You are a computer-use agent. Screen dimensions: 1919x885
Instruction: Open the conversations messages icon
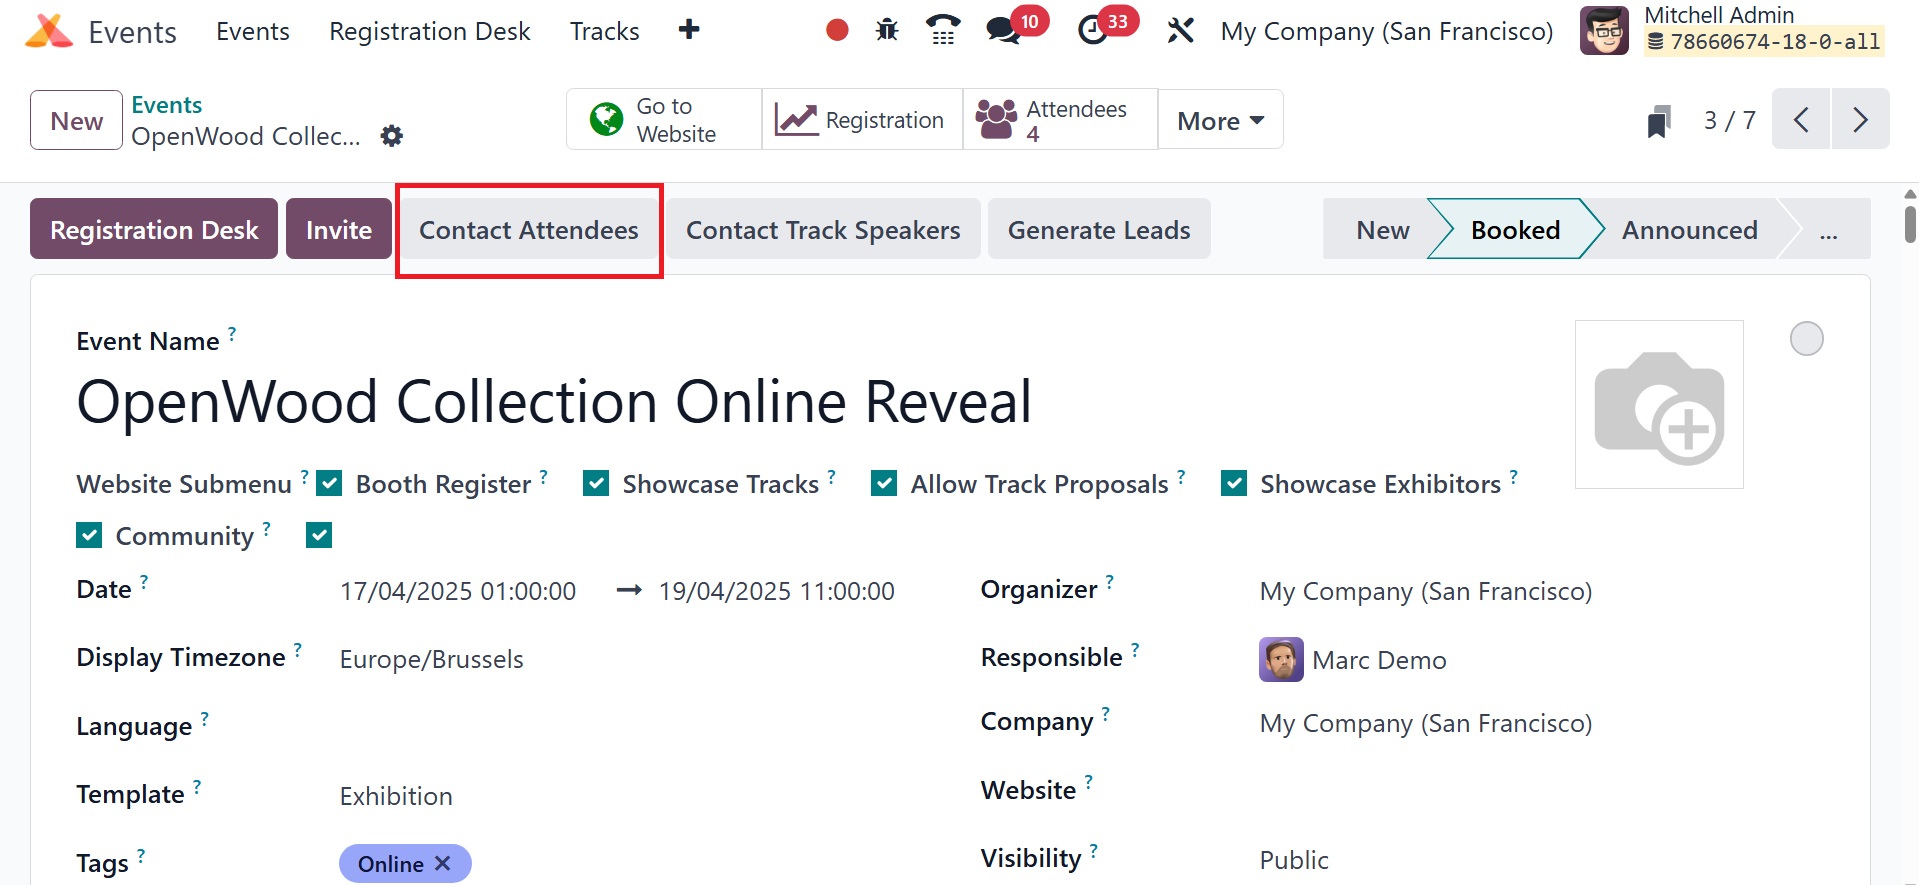coord(1004,31)
